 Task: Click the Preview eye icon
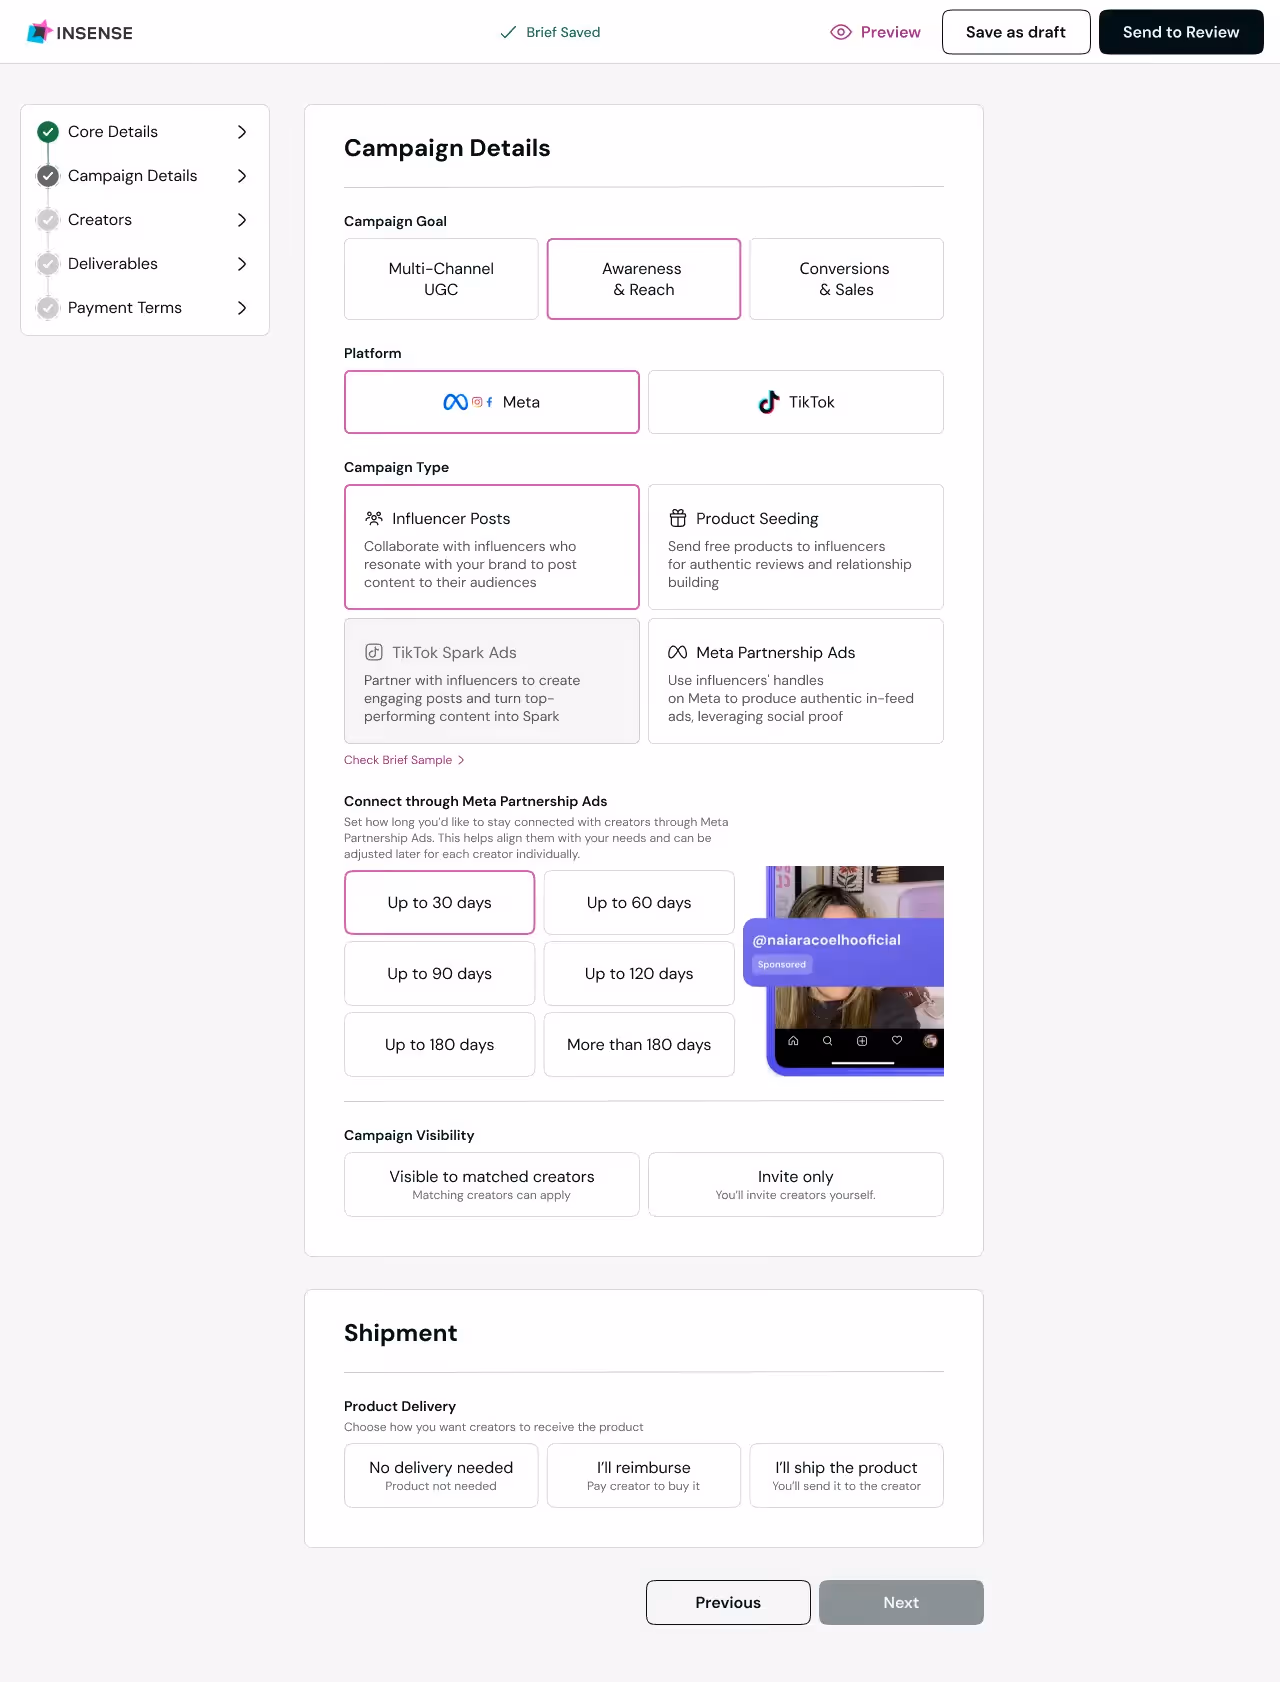click(x=841, y=32)
